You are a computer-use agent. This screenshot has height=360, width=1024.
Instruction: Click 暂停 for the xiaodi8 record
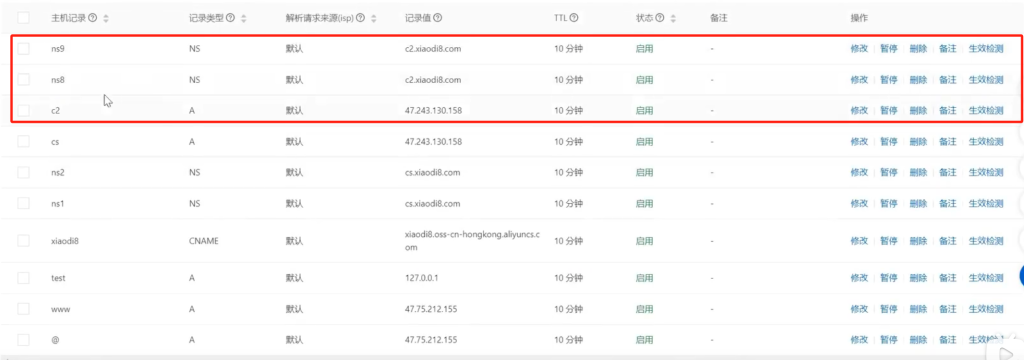888,241
